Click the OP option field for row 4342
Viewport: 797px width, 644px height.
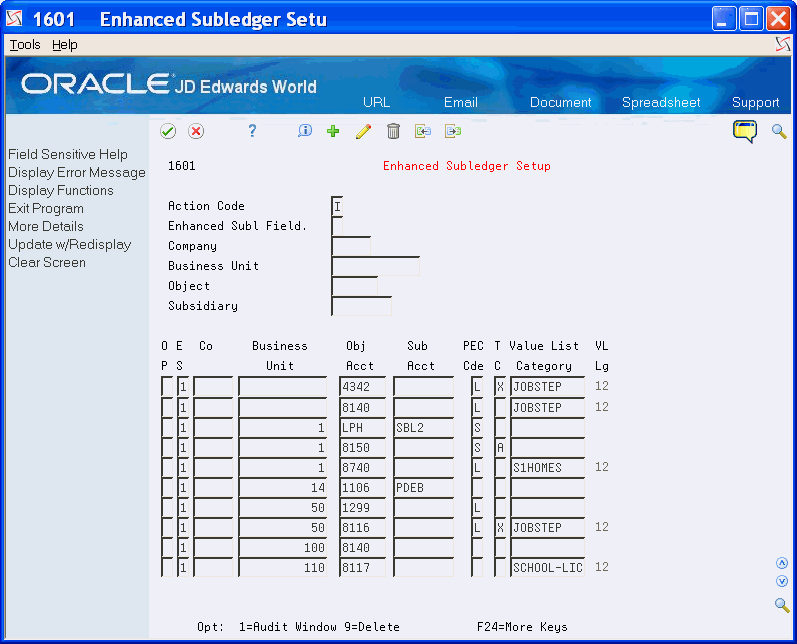point(167,386)
